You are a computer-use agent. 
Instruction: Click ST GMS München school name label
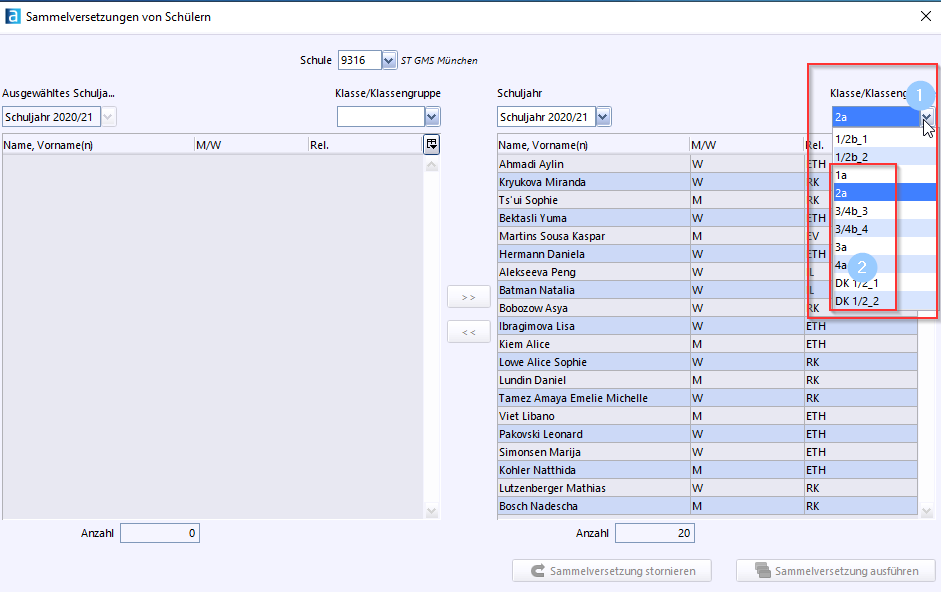(x=439, y=61)
